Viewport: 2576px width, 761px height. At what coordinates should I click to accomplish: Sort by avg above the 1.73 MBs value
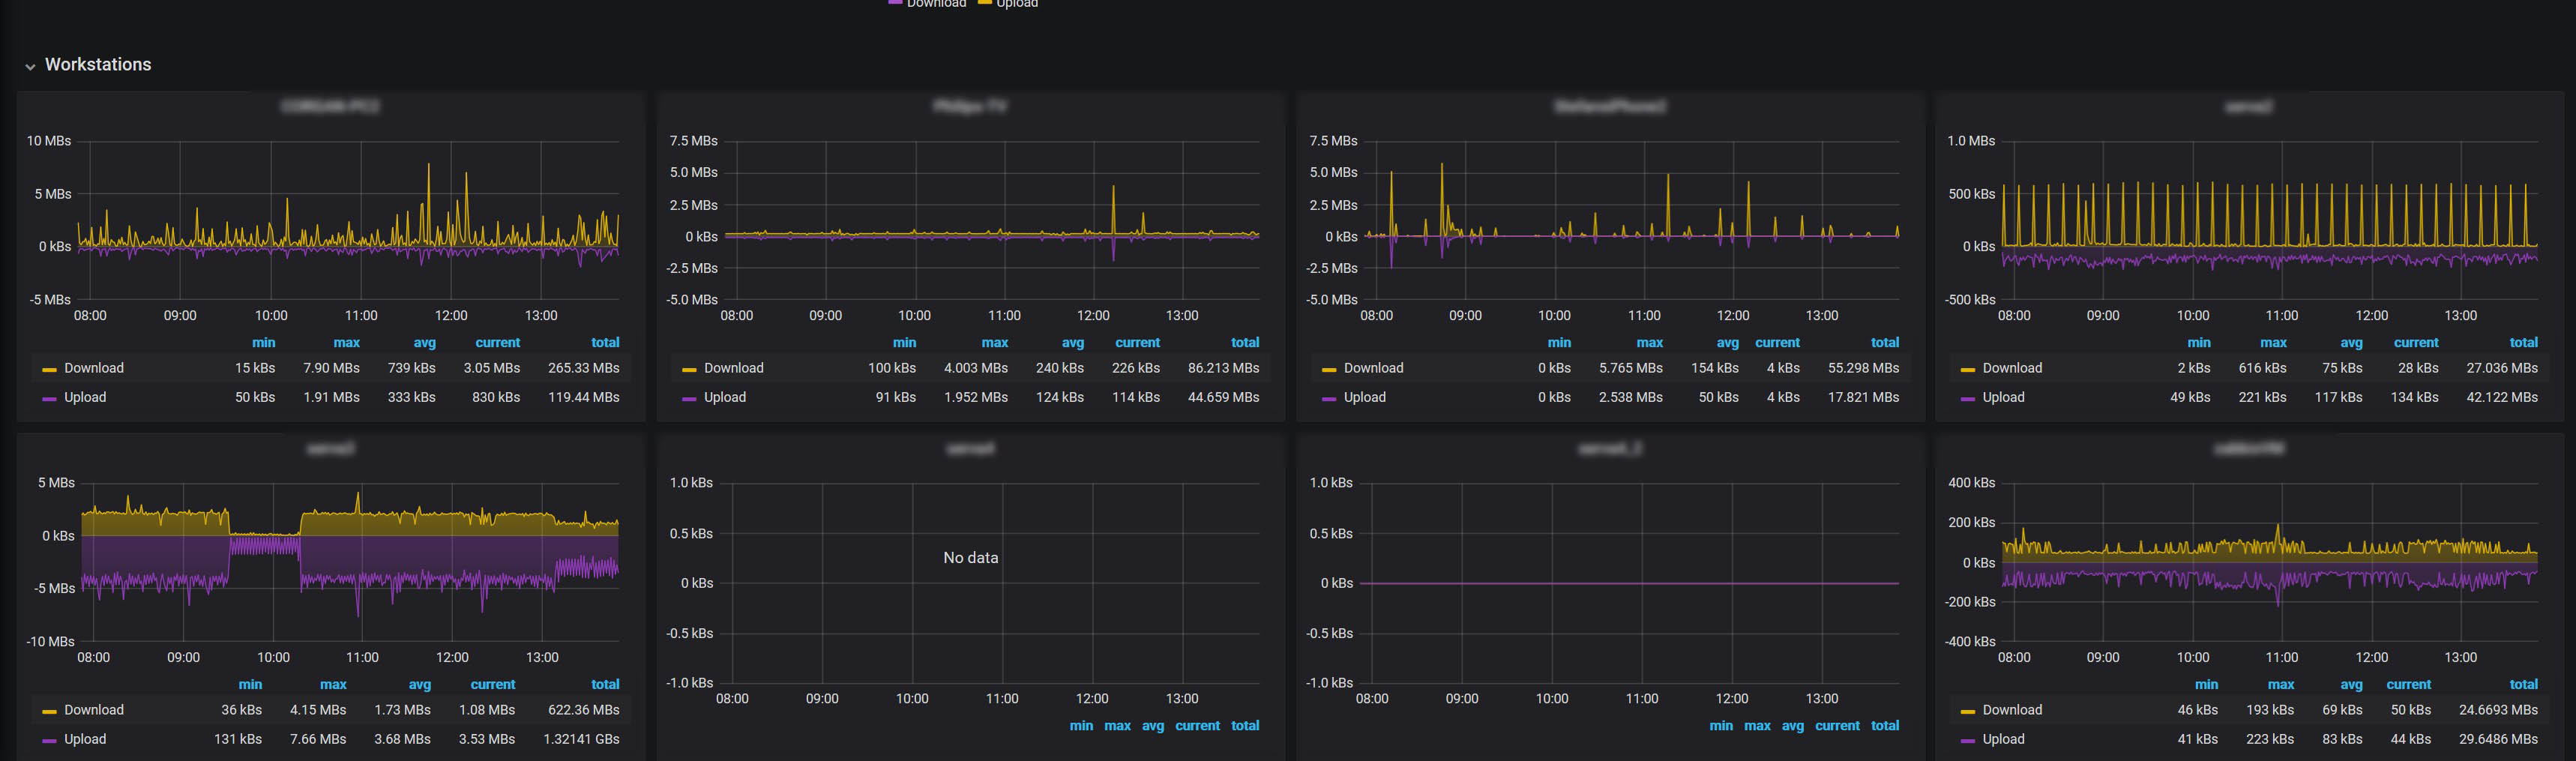click(420, 684)
